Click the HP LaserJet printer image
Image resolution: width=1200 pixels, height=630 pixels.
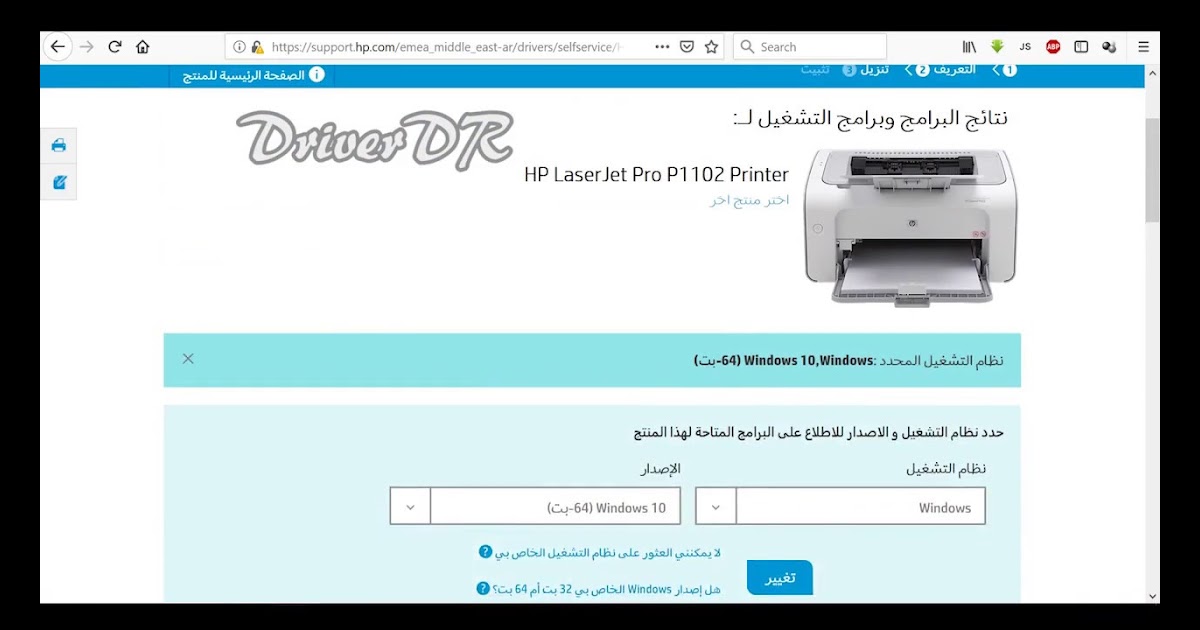(x=910, y=228)
